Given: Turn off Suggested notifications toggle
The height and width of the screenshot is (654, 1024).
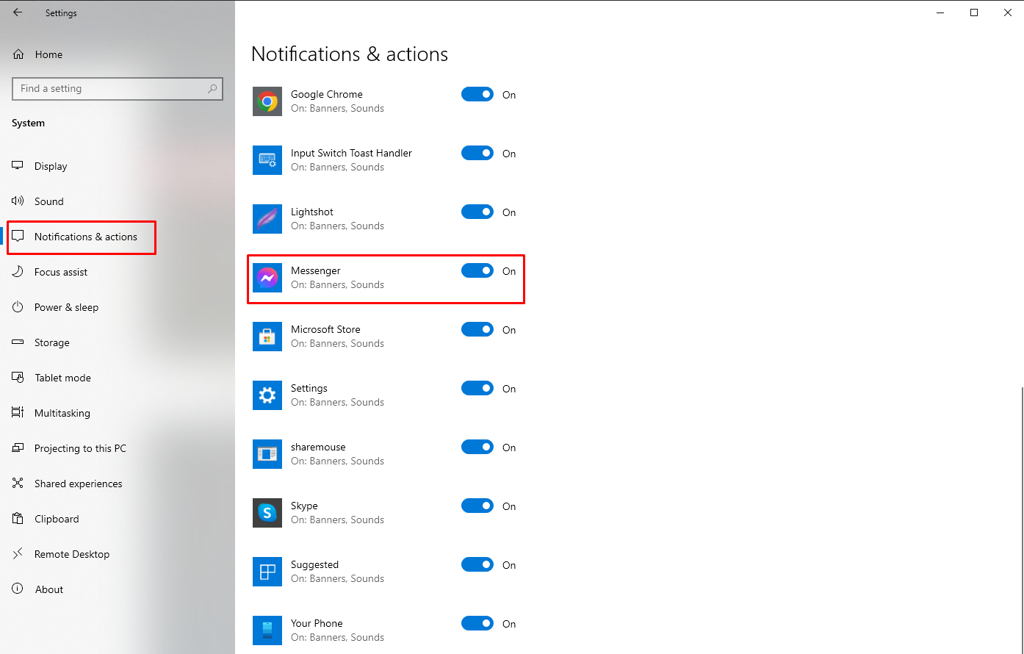Looking at the screenshot, I should [x=477, y=564].
